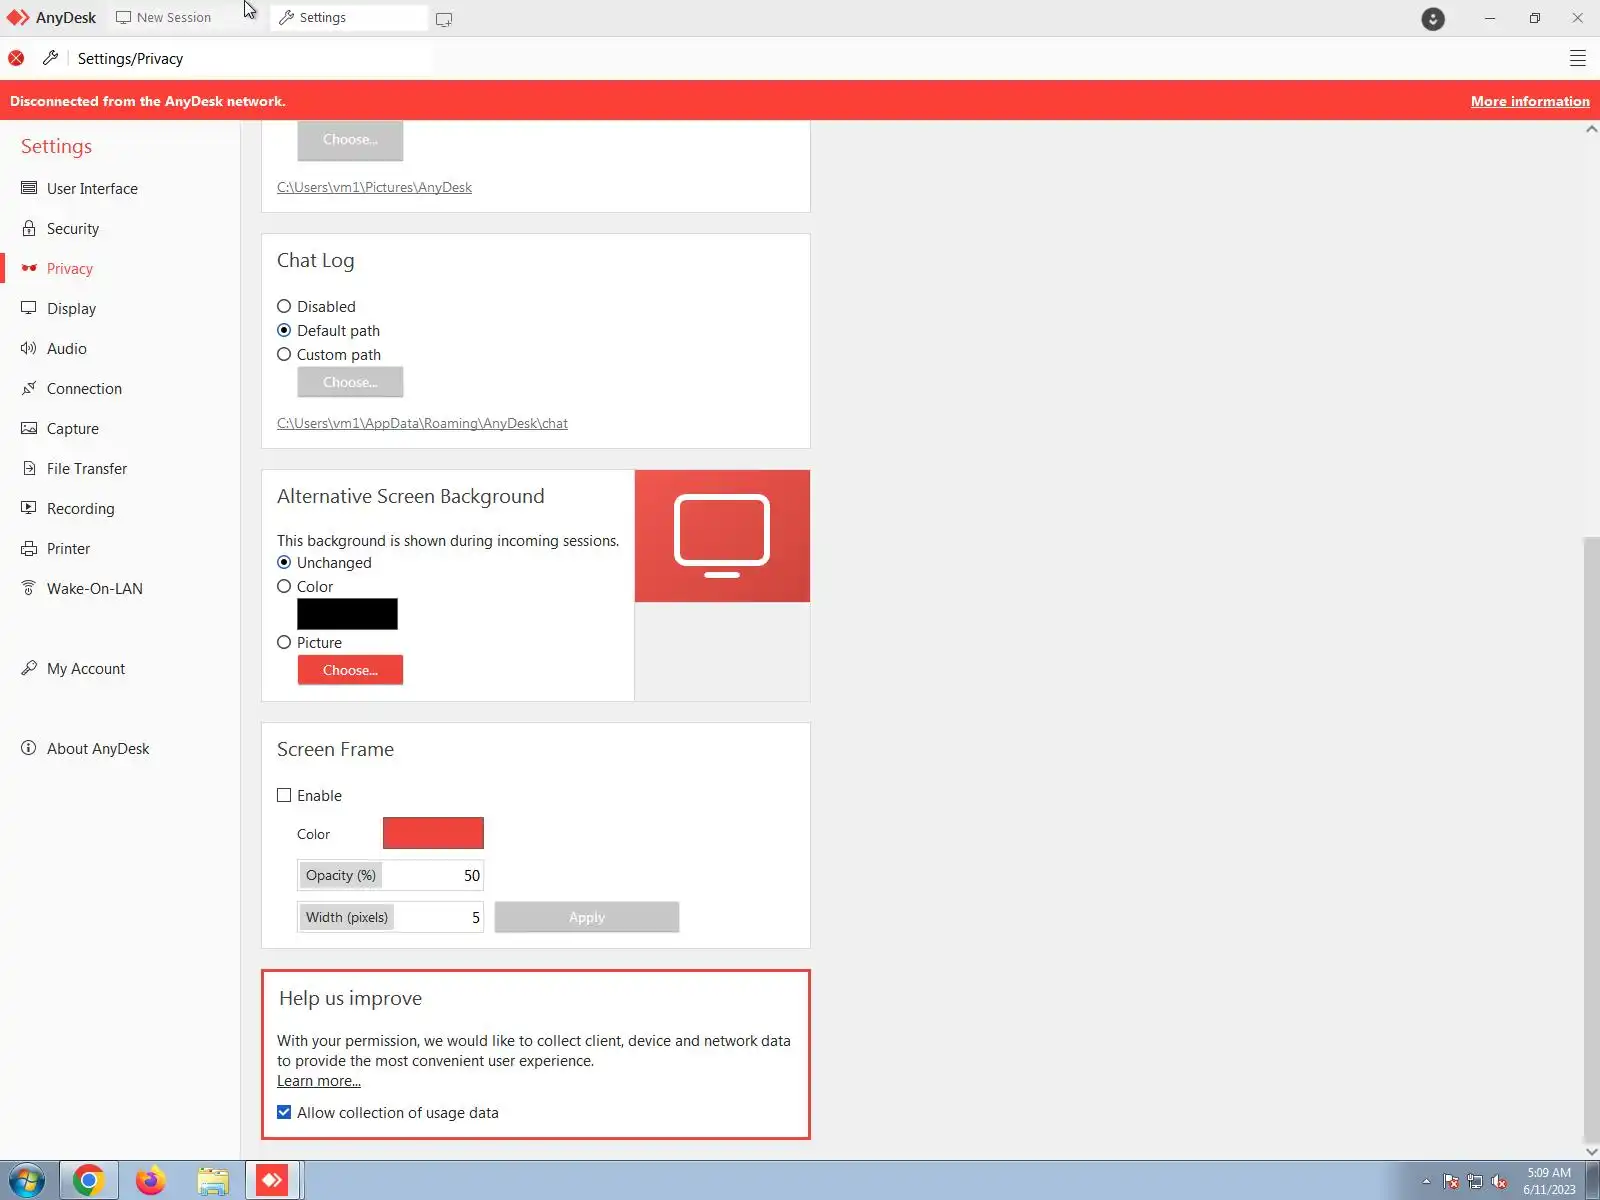Screen dimensions: 1600x1200
Task: Click the Action Center flag tray icon
Action: point(1451,1182)
